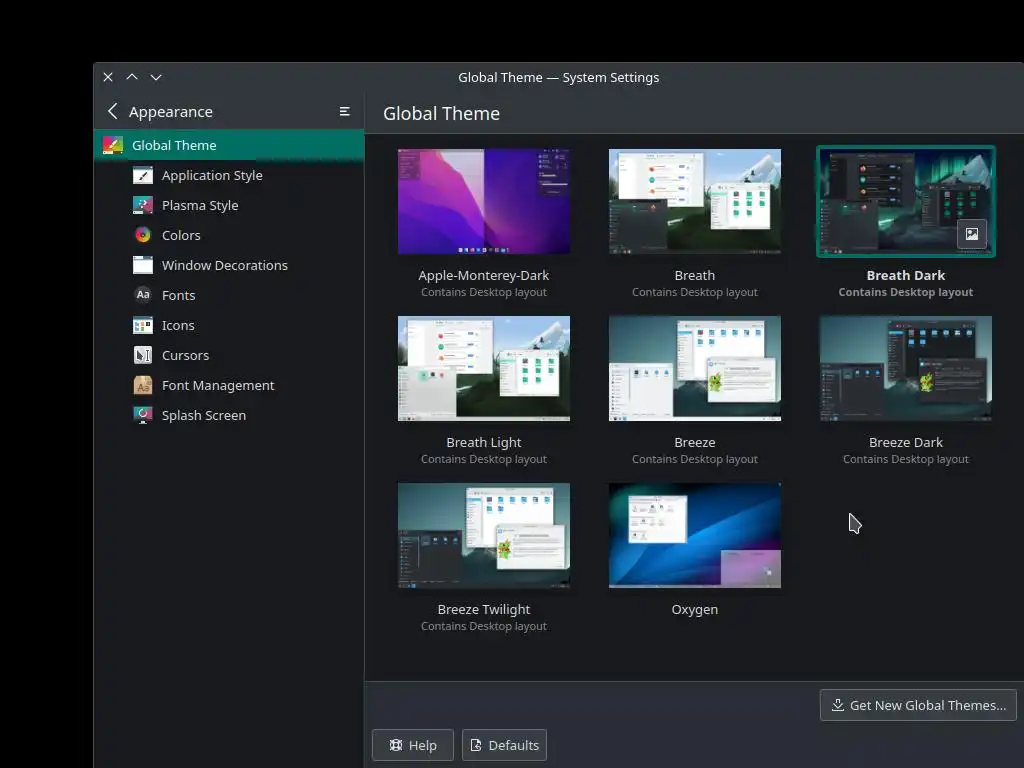
Task: Click the Oxygen theme name
Action: pyautogui.click(x=695, y=609)
